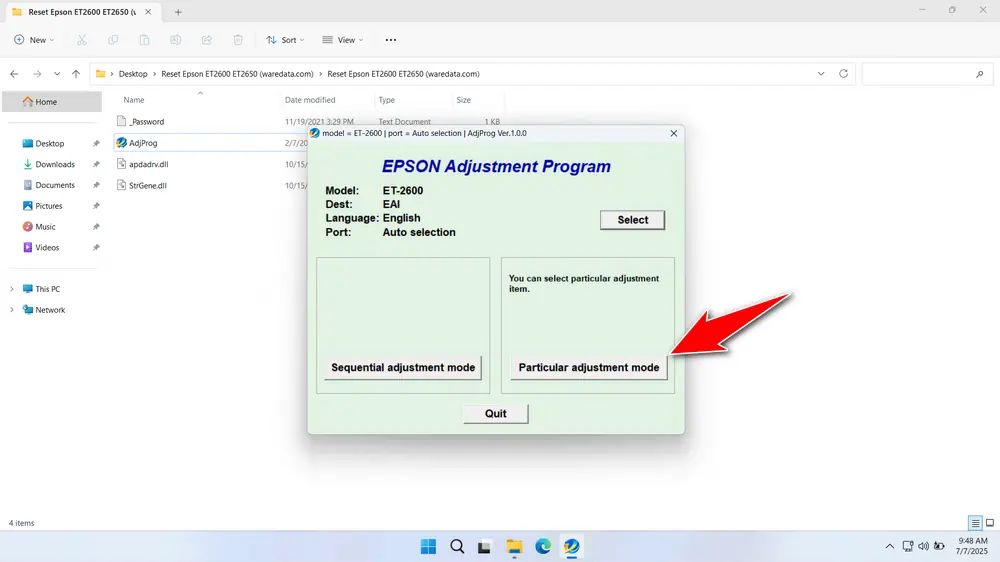Sort files by the Size column

464,100
